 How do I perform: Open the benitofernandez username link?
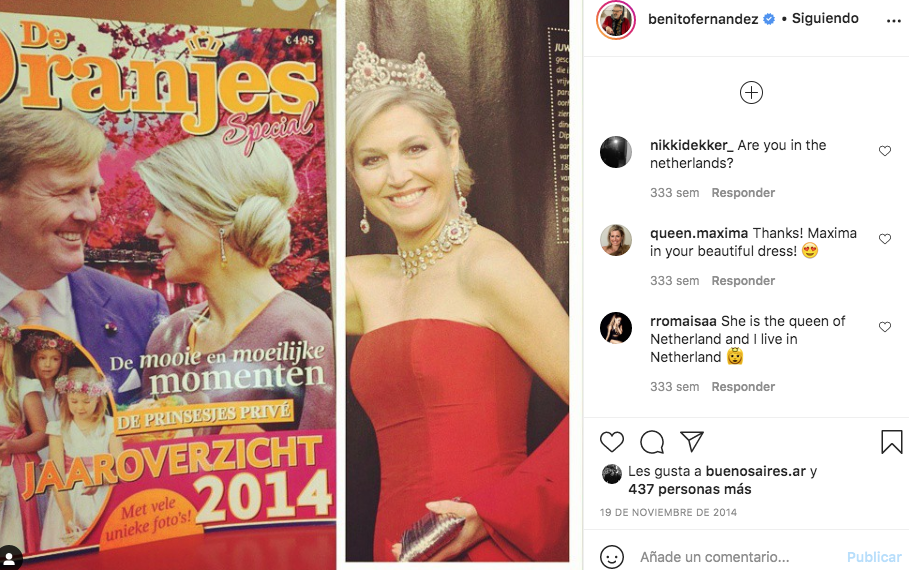click(703, 19)
